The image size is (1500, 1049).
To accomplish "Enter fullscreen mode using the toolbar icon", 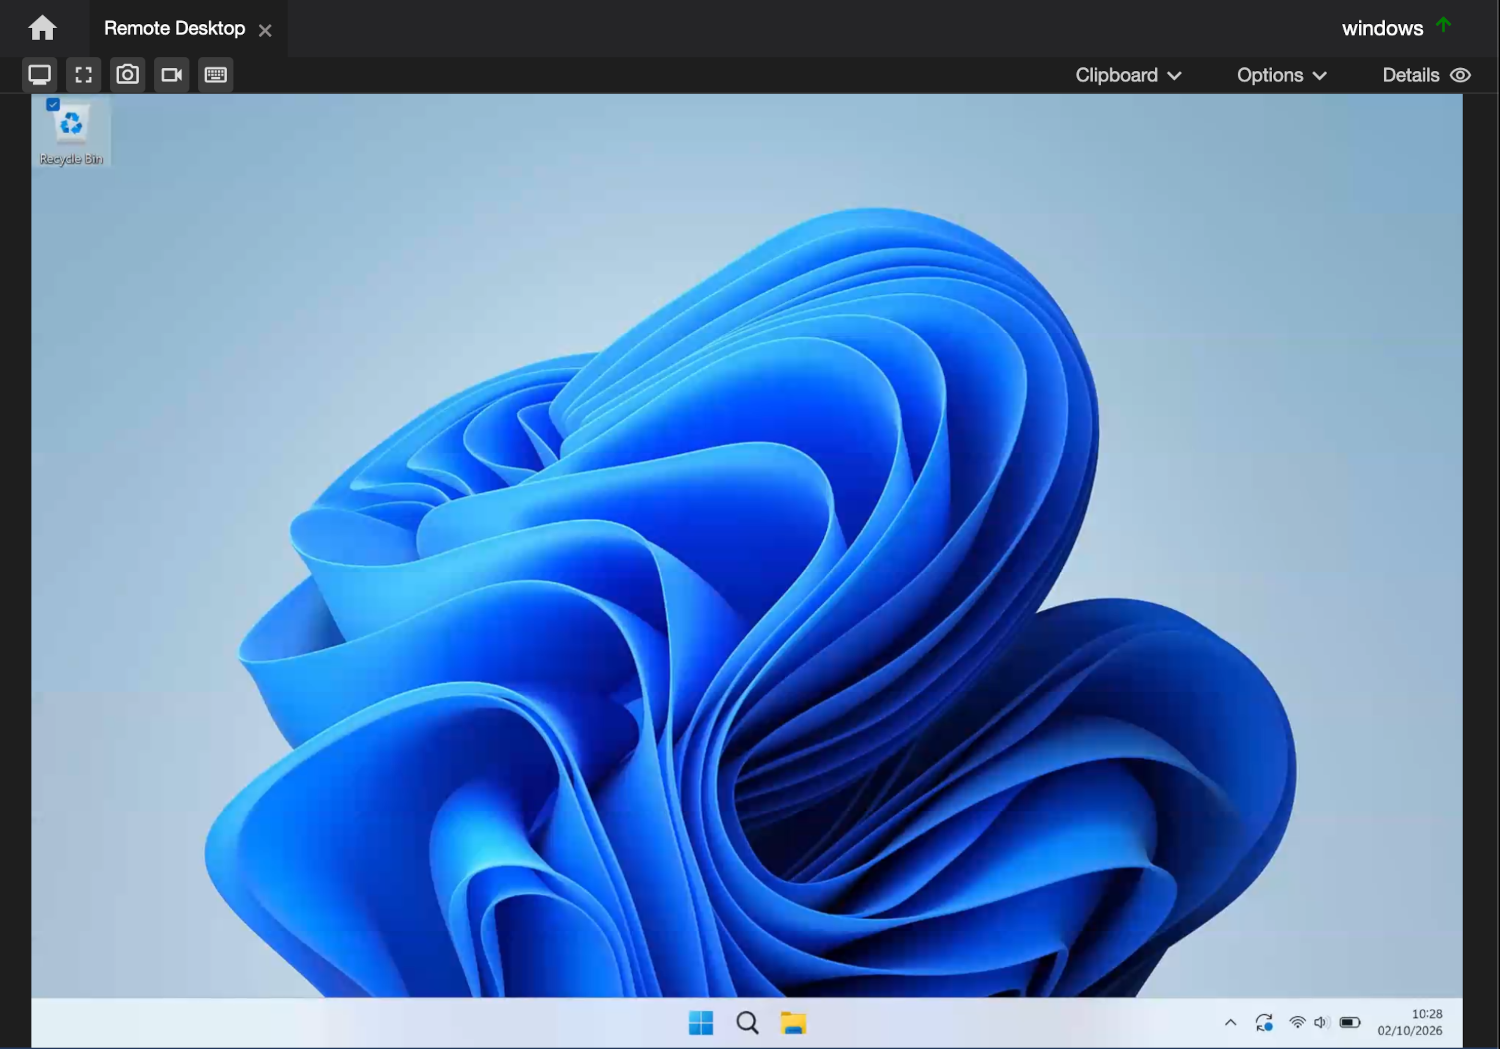I will click(84, 74).
